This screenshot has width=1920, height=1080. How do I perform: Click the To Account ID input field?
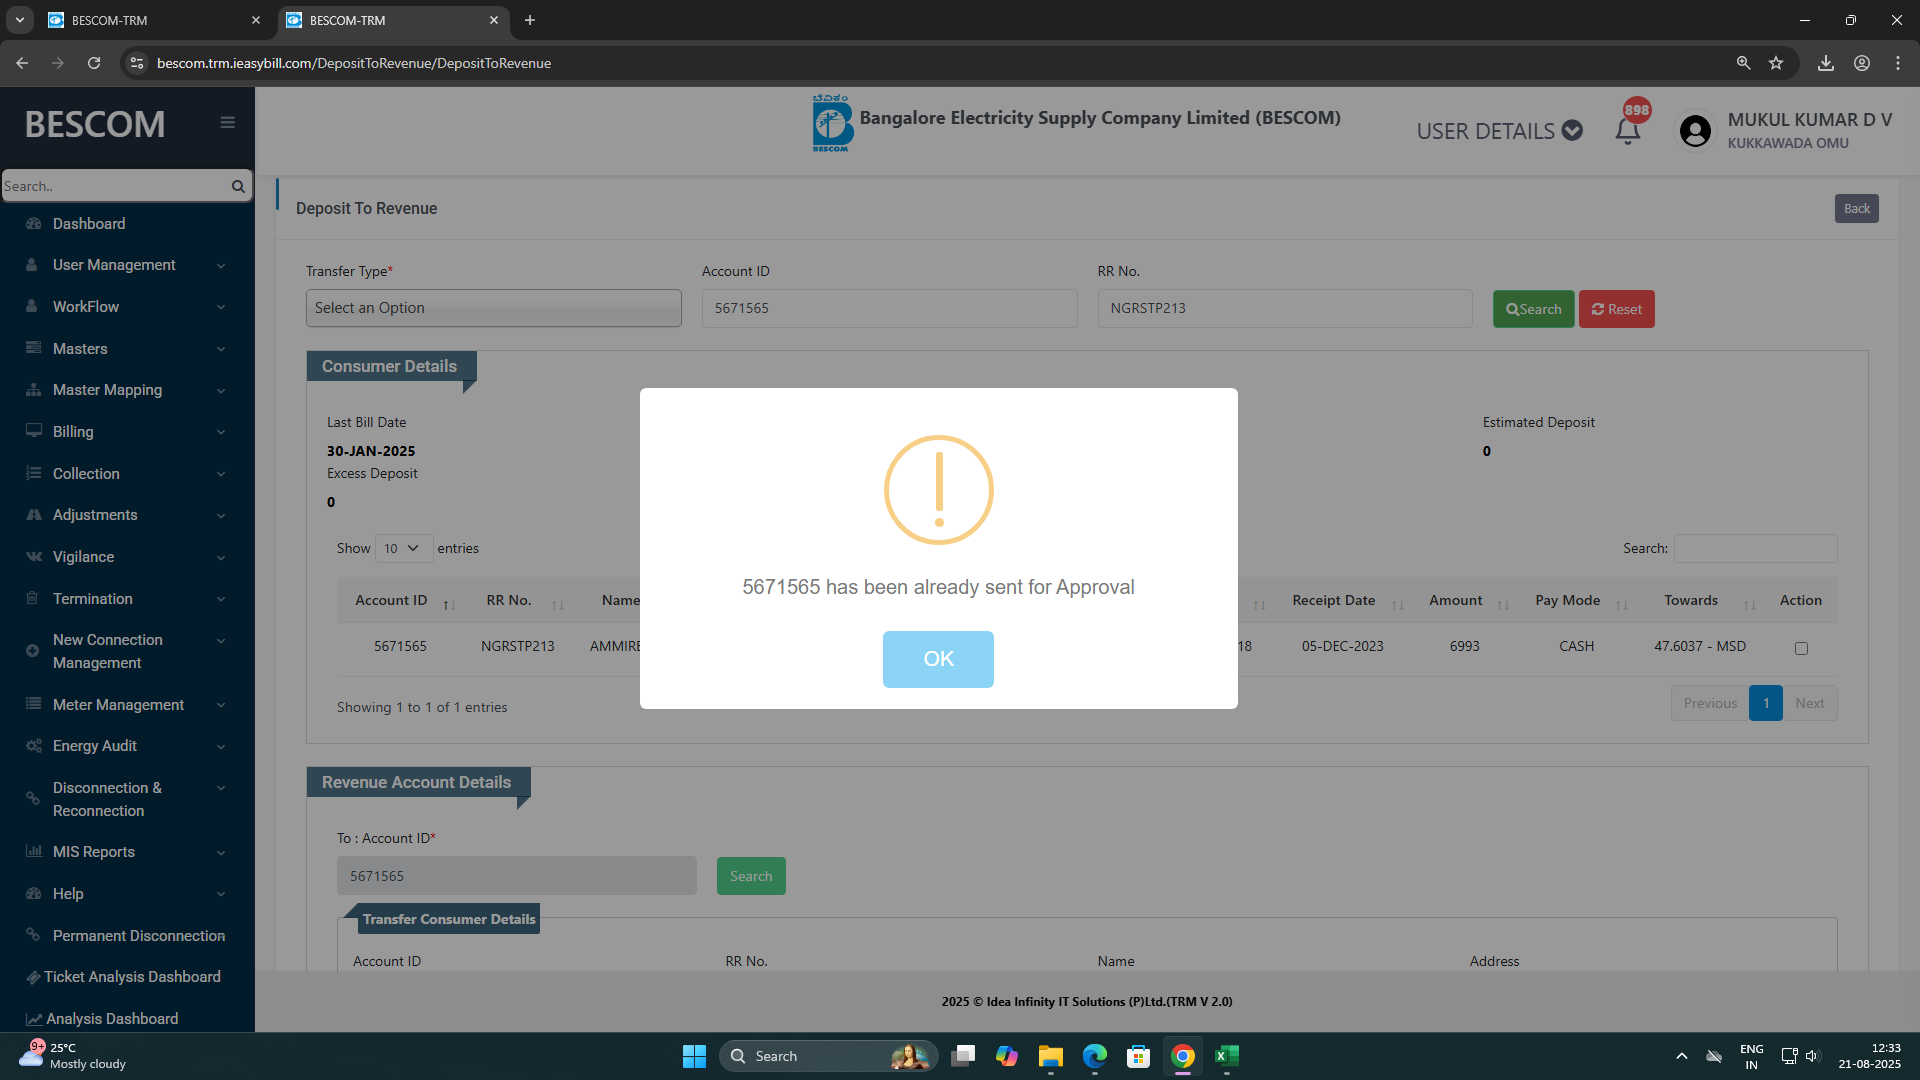[516, 876]
